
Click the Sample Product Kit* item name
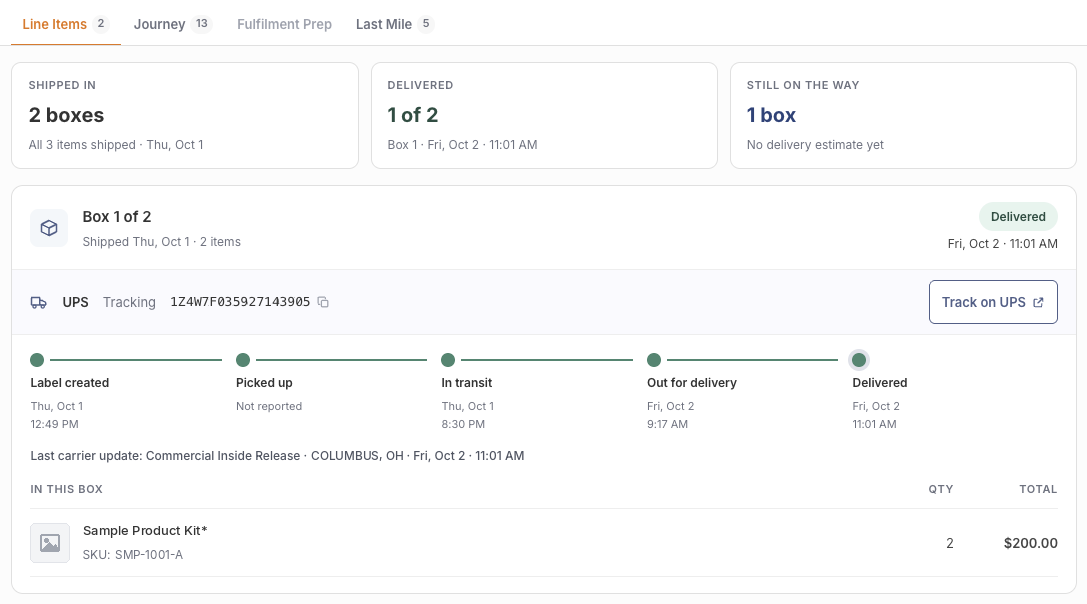(145, 530)
